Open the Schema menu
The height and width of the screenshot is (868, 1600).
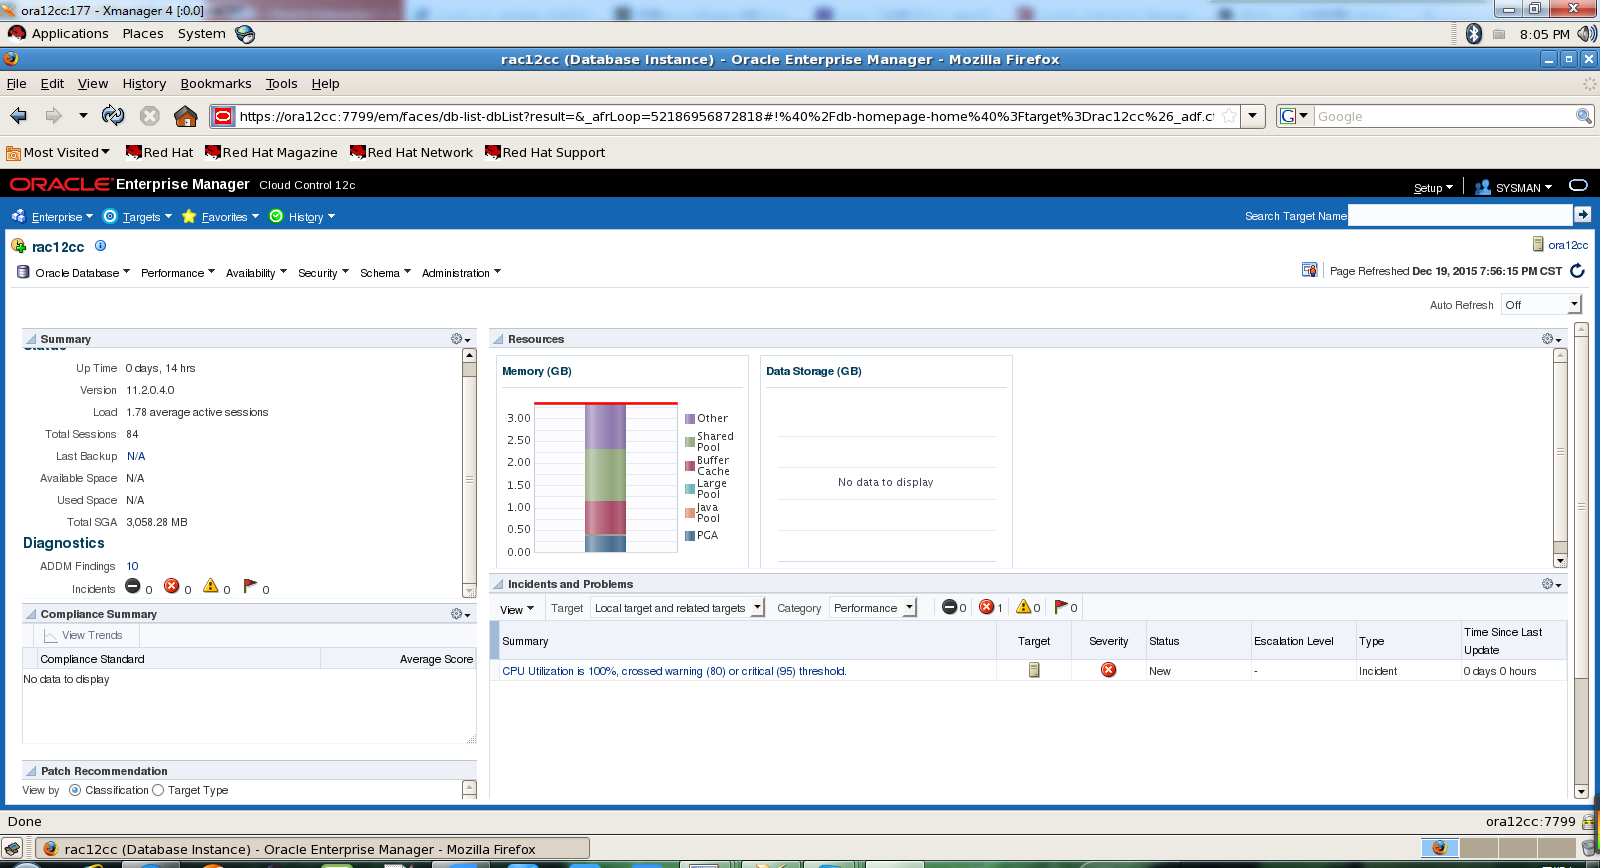coord(385,272)
